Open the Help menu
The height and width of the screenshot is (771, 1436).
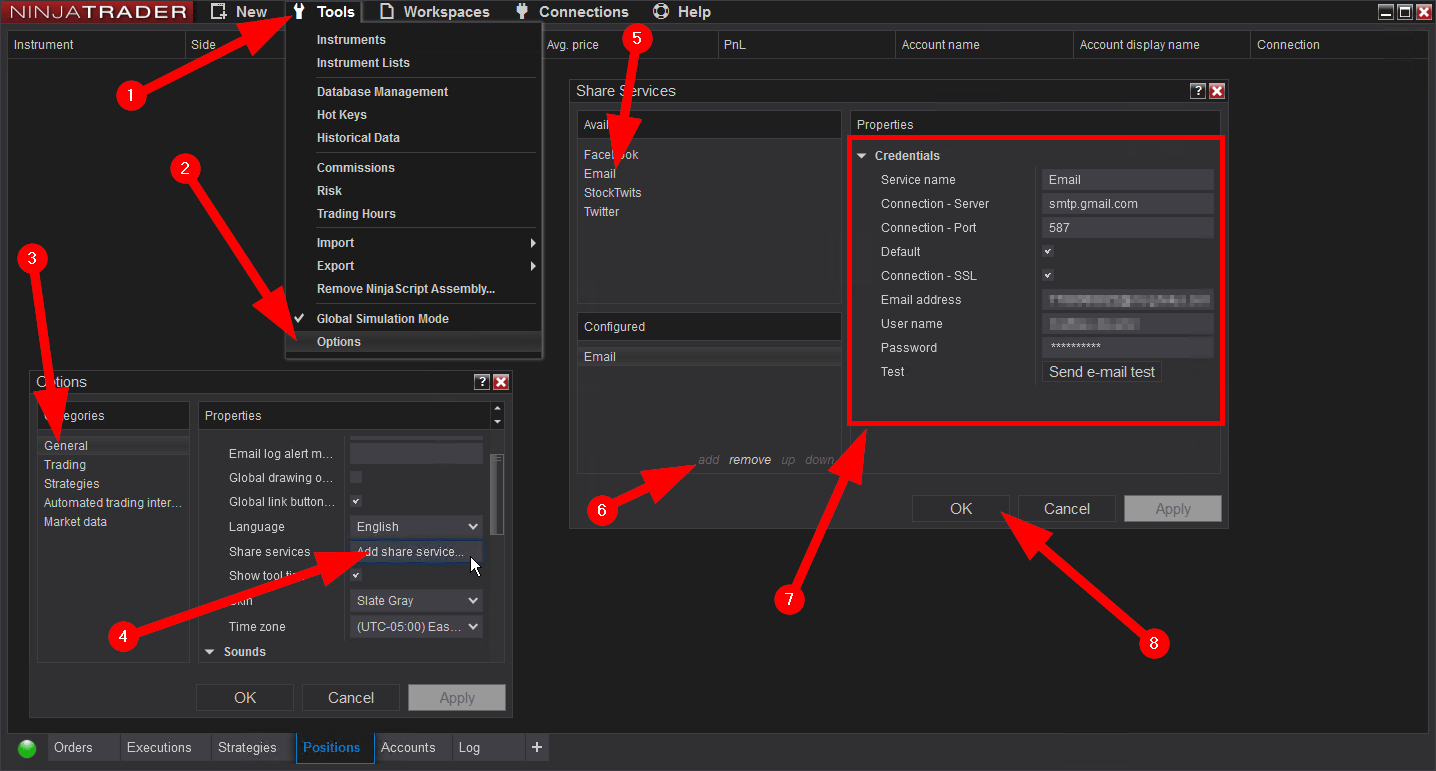point(682,12)
